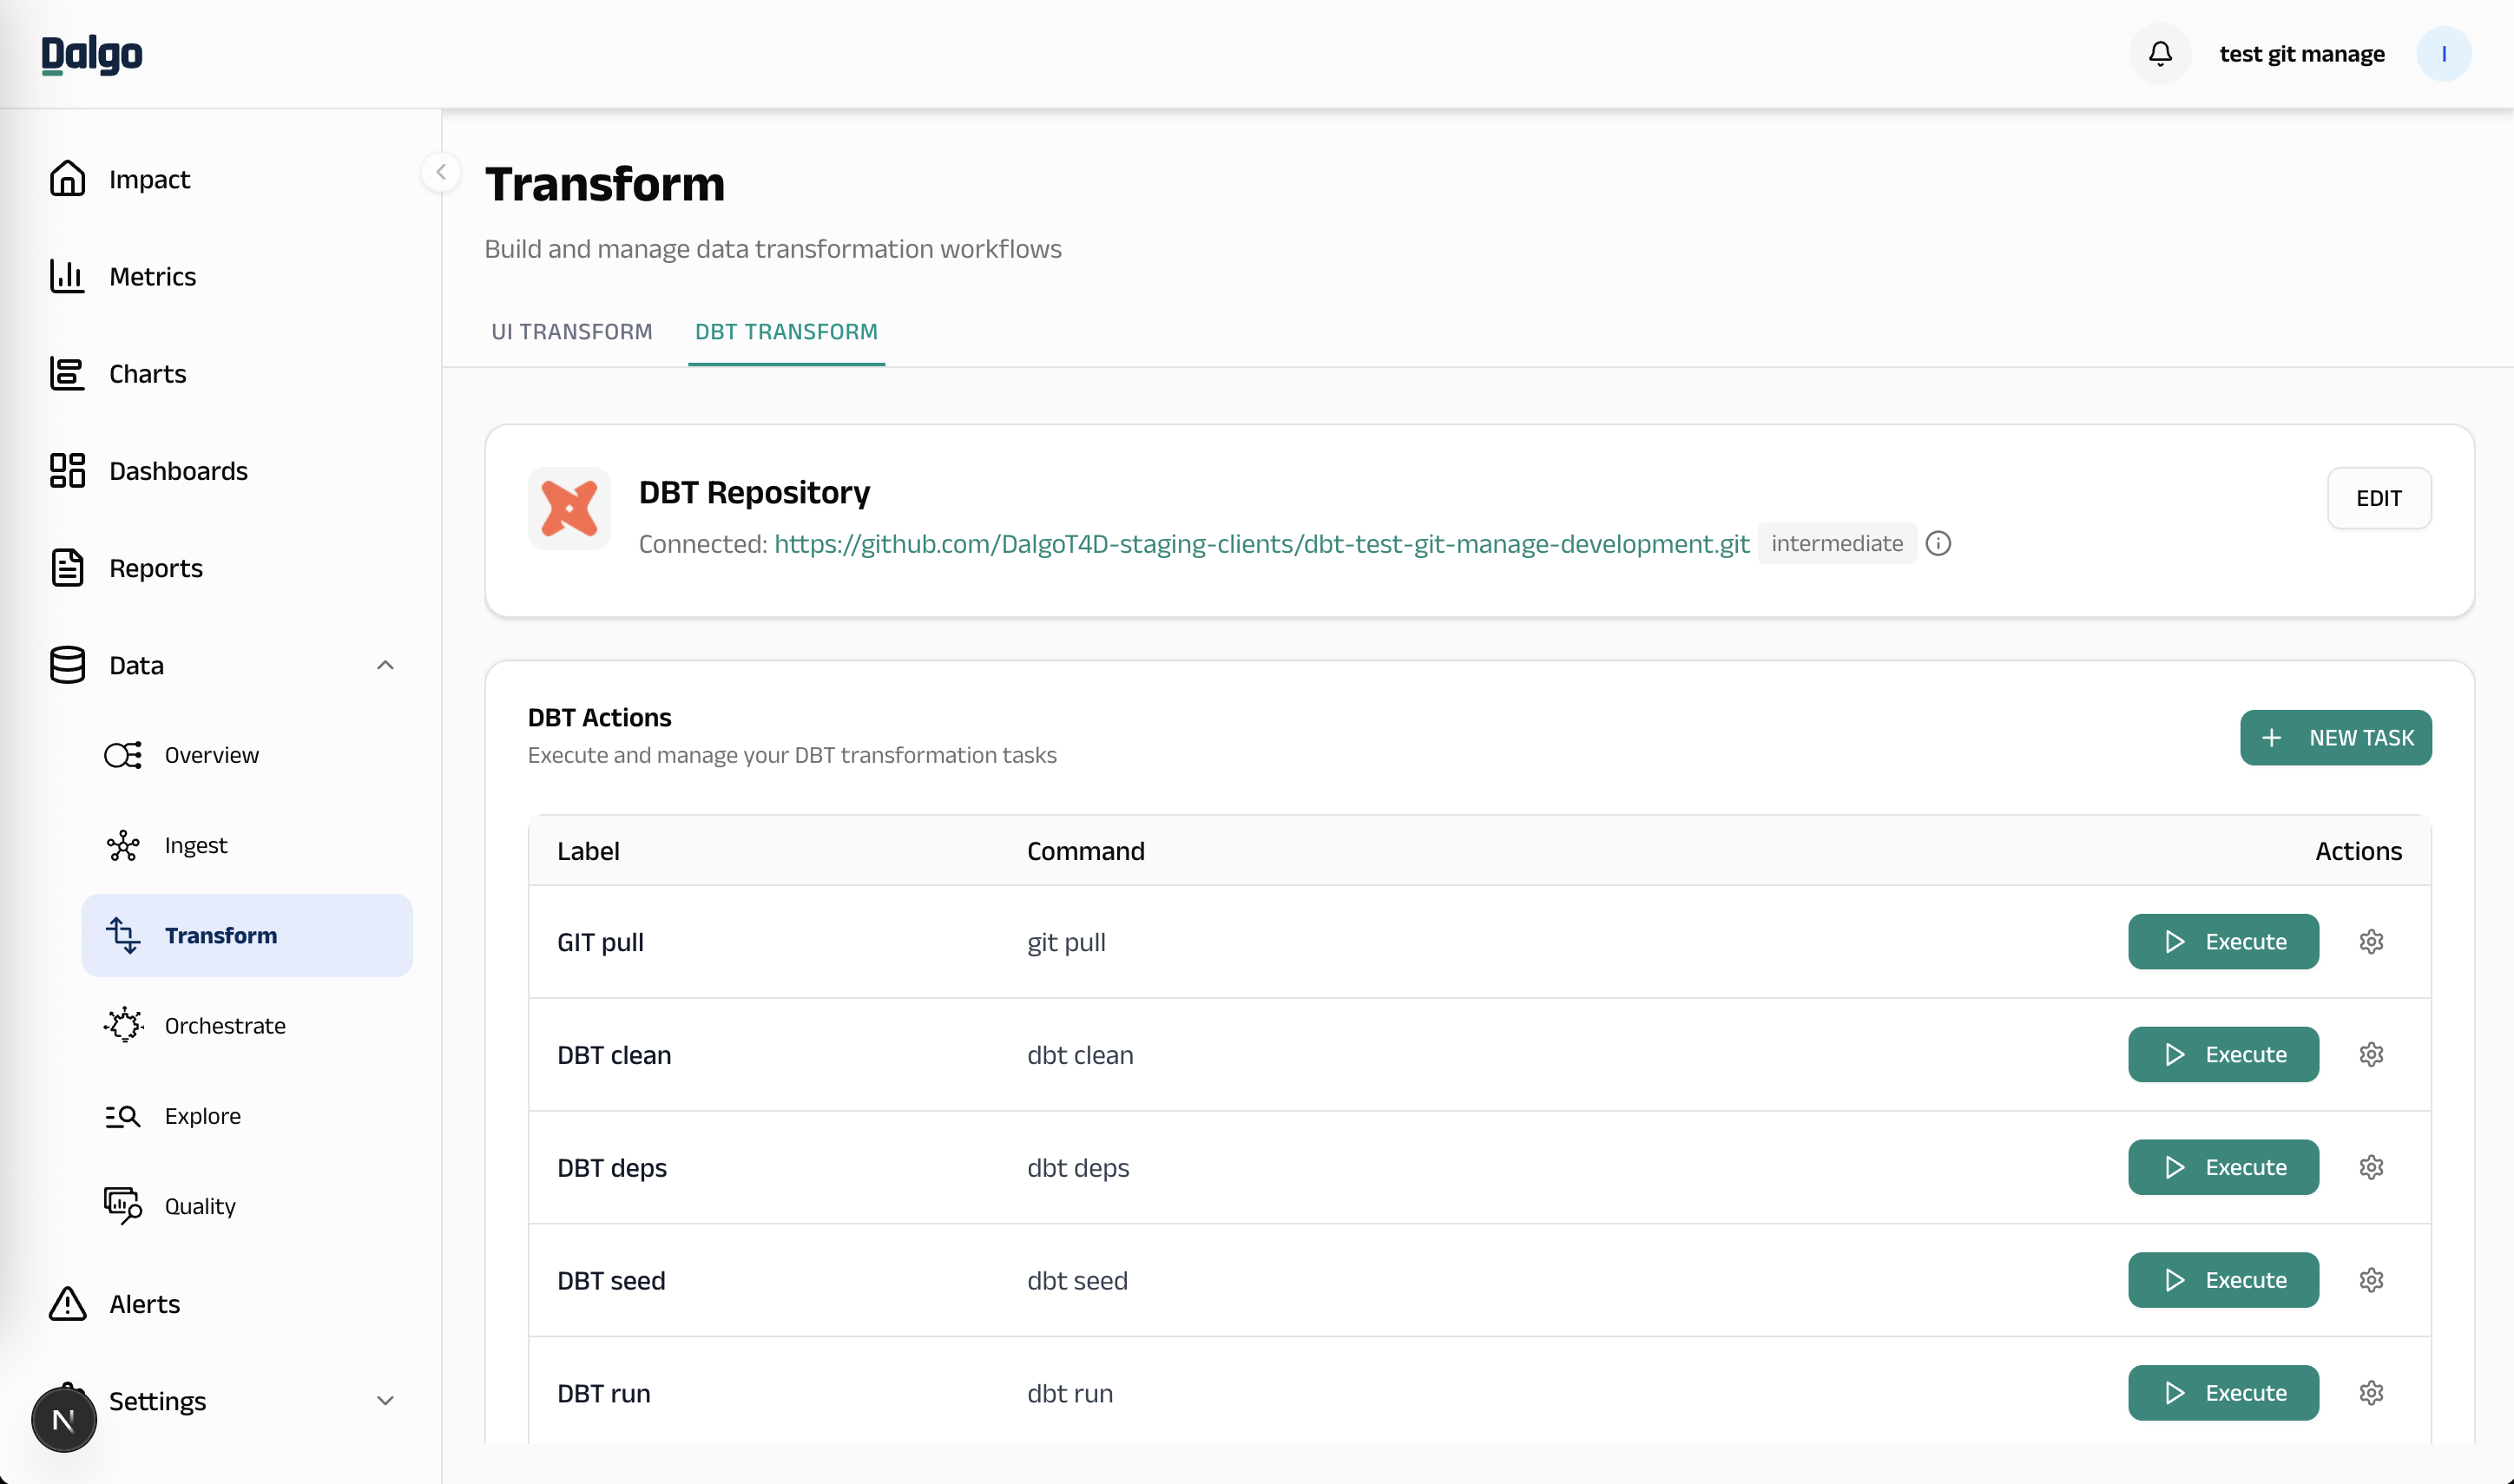
Task: Click the EDIT repository button
Action: point(2379,498)
